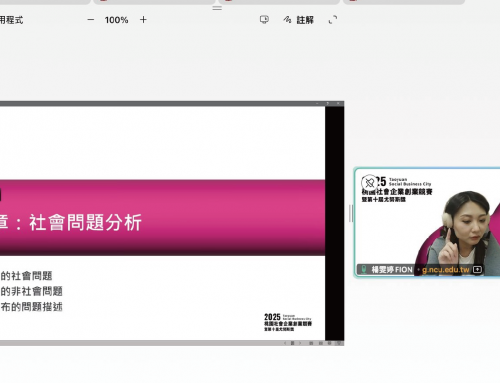The height and width of the screenshot is (383, 500).
Task: Click the g.ncu.edu.tw label on the tile
Action: pyautogui.click(x=446, y=270)
